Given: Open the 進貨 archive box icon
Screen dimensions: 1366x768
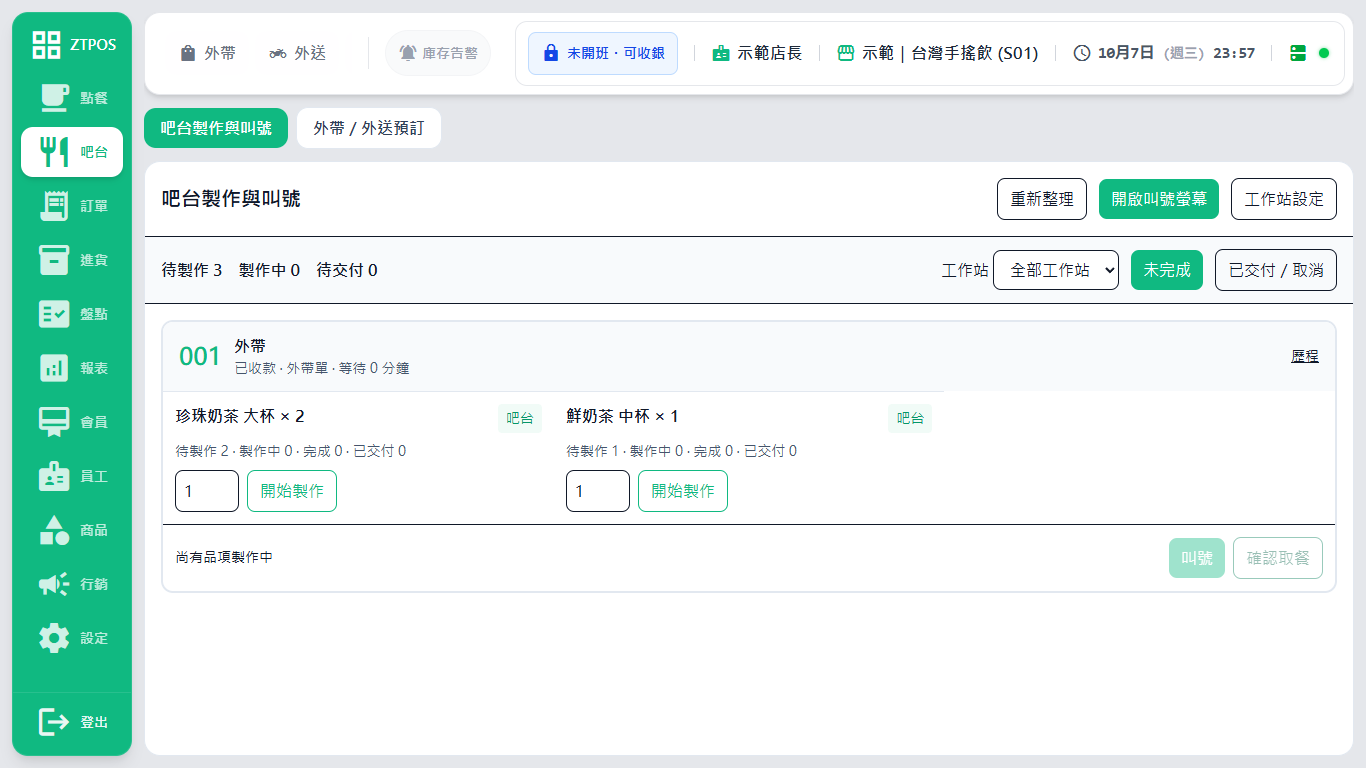Looking at the screenshot, I should [54, 260].
